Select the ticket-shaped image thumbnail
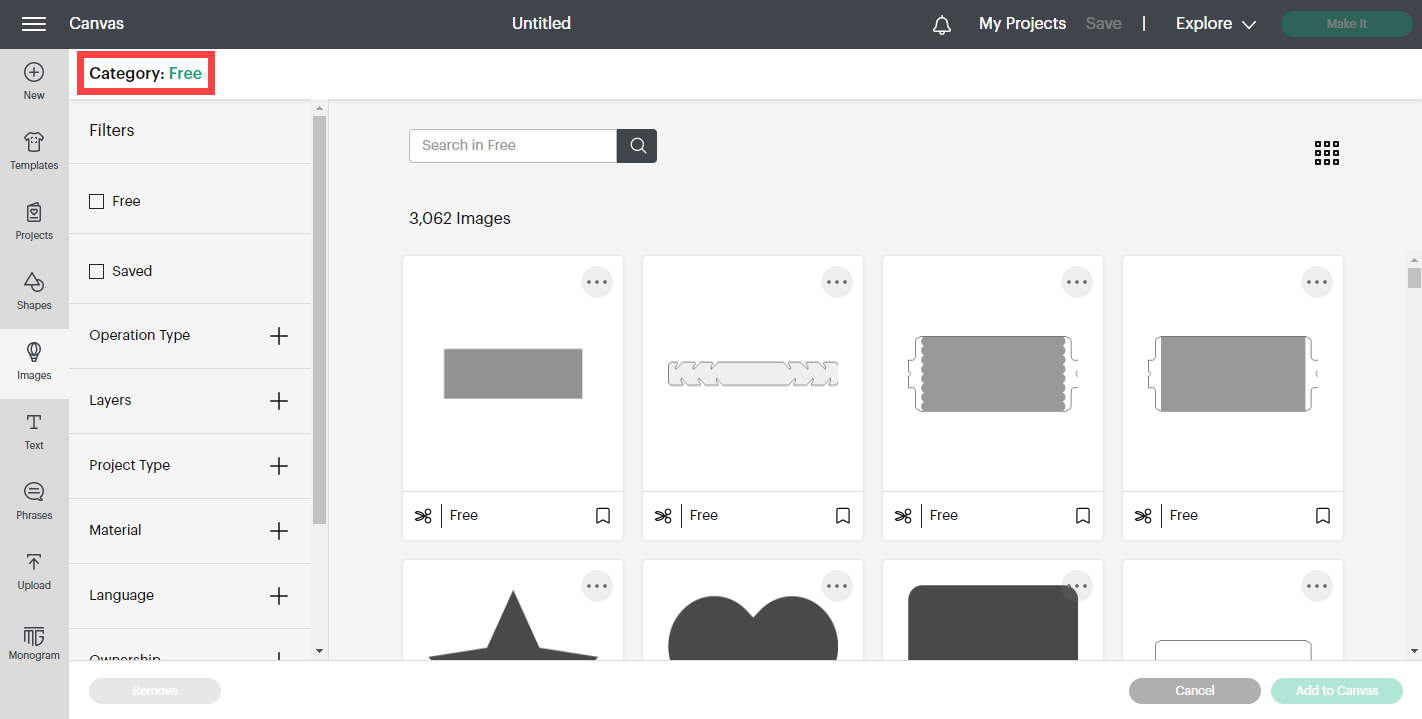1422x719 pixels. [x=993, y=373]
